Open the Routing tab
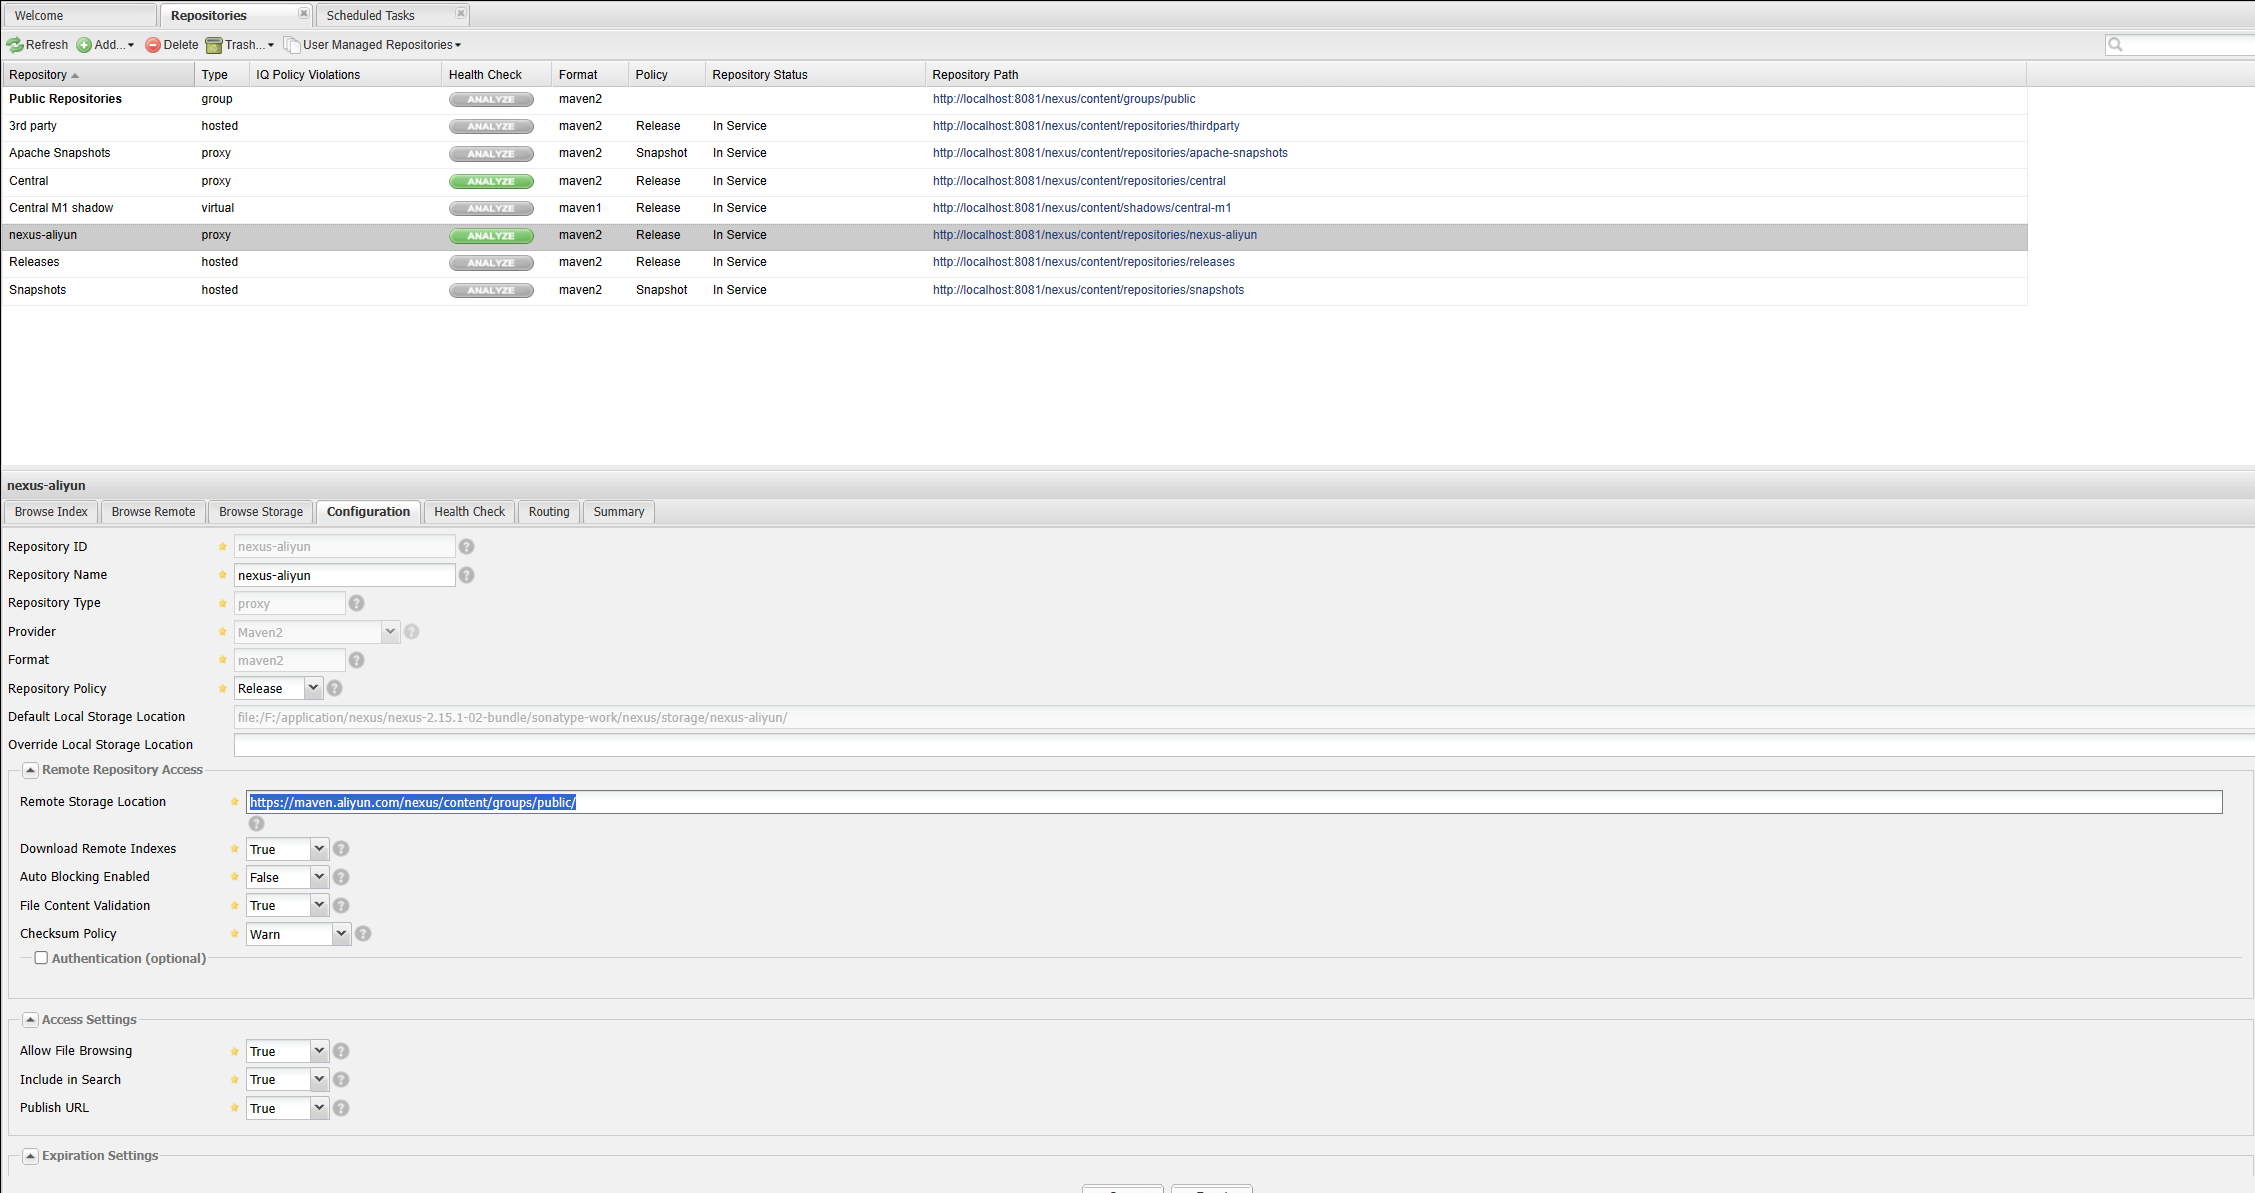Image resolution: width=2255 pixels, height=1193 pixels. coord(549,512)
